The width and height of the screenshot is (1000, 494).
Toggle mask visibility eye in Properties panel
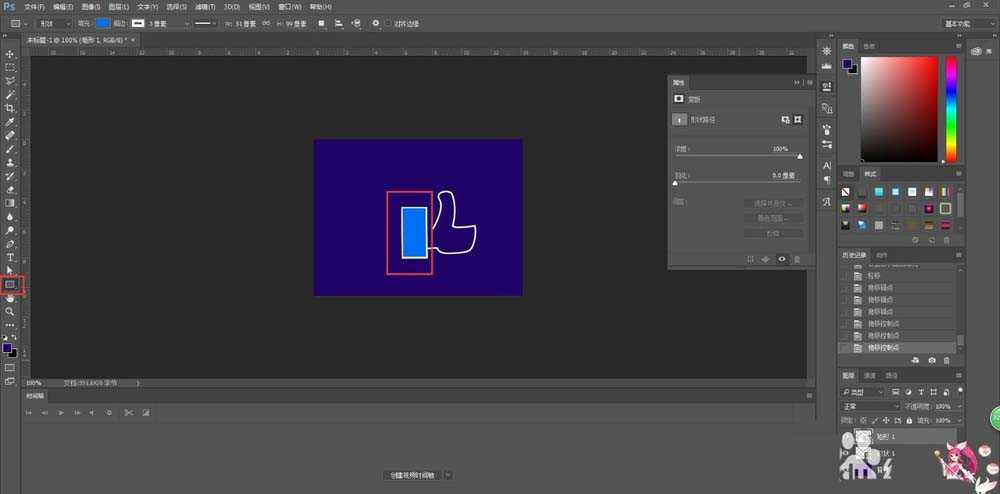coord(781,259)
